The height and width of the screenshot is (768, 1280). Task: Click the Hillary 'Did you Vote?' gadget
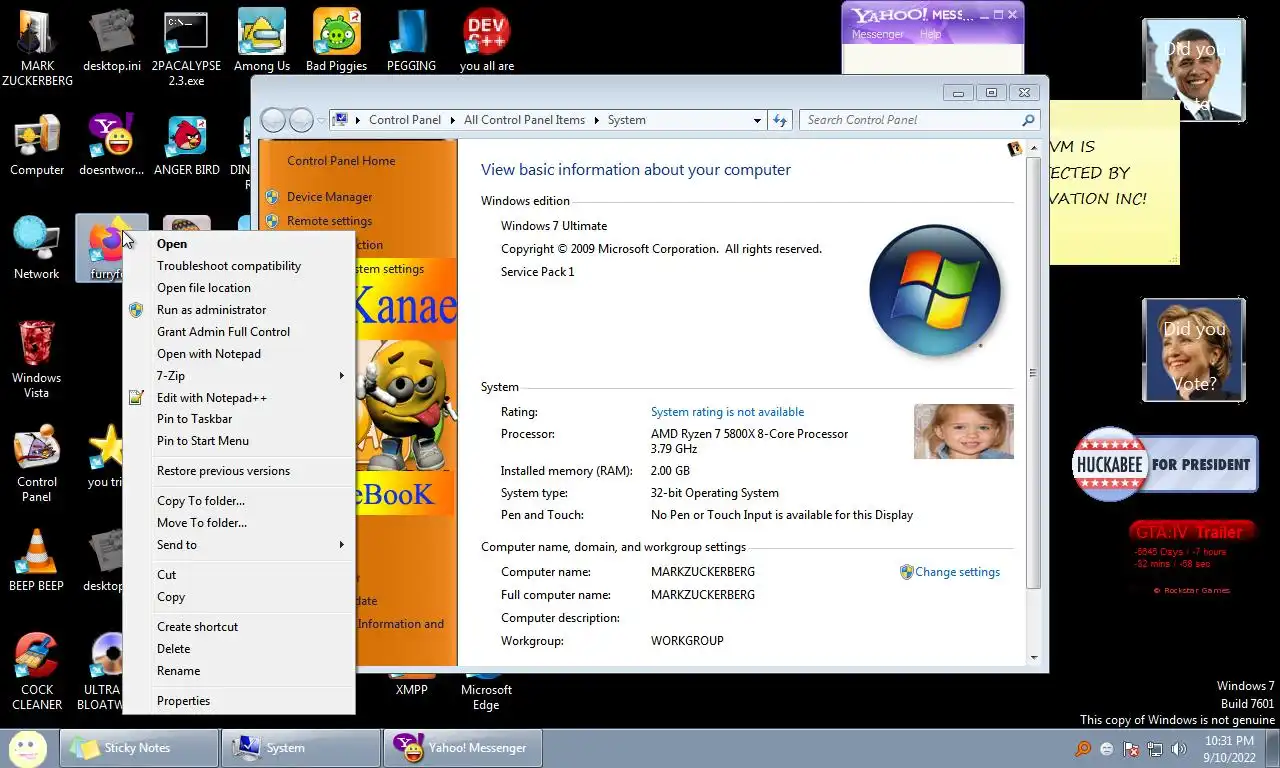pos(1194,350)
